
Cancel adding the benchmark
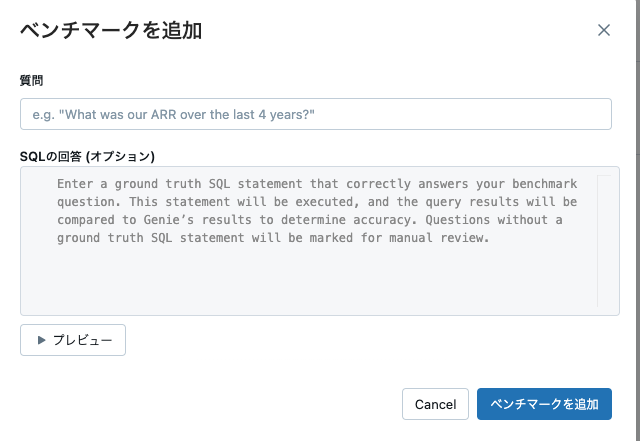point(435,404)
